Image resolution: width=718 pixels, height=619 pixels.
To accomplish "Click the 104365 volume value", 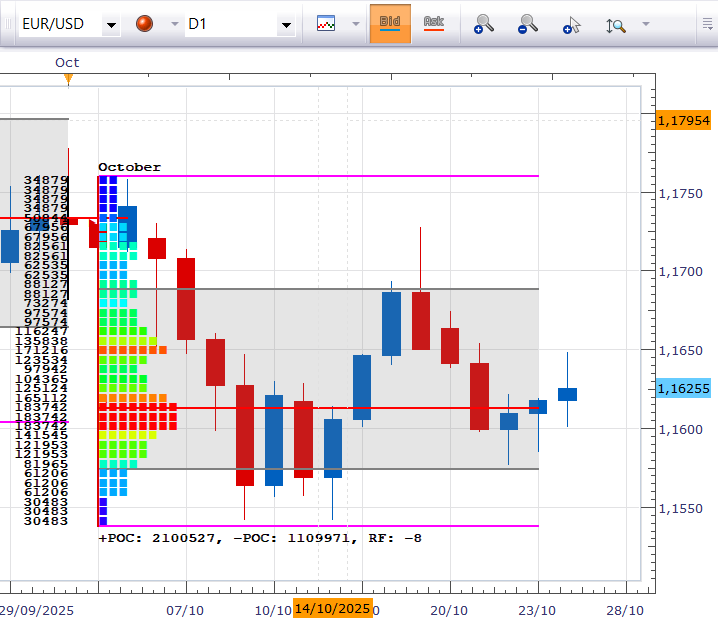I will pos(42,379).
